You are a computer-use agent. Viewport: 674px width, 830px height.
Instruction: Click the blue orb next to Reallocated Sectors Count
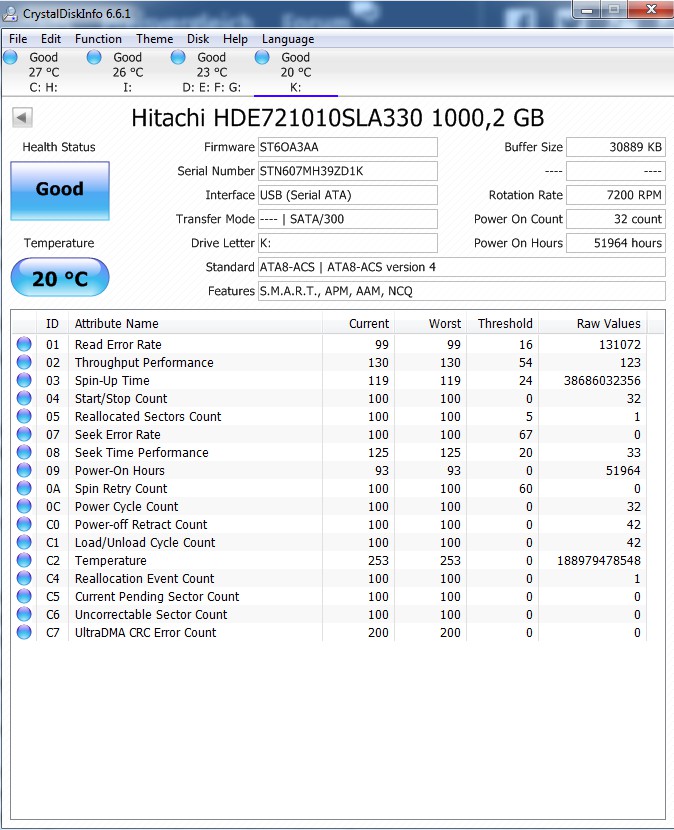24,416
